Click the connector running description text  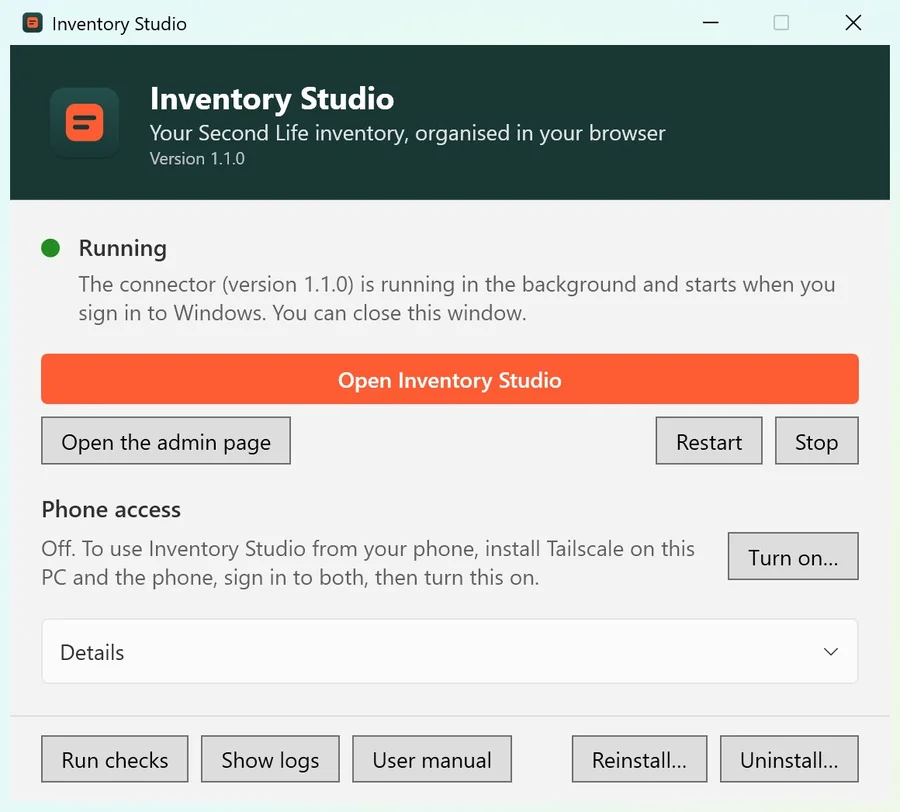(x=456, y=298)
